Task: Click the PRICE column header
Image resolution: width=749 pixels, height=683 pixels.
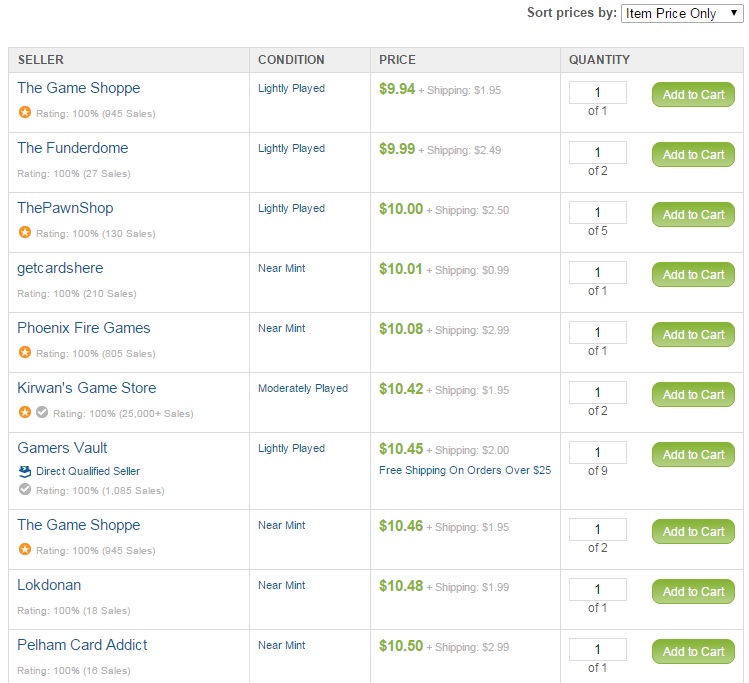Action: coord(397,60)
